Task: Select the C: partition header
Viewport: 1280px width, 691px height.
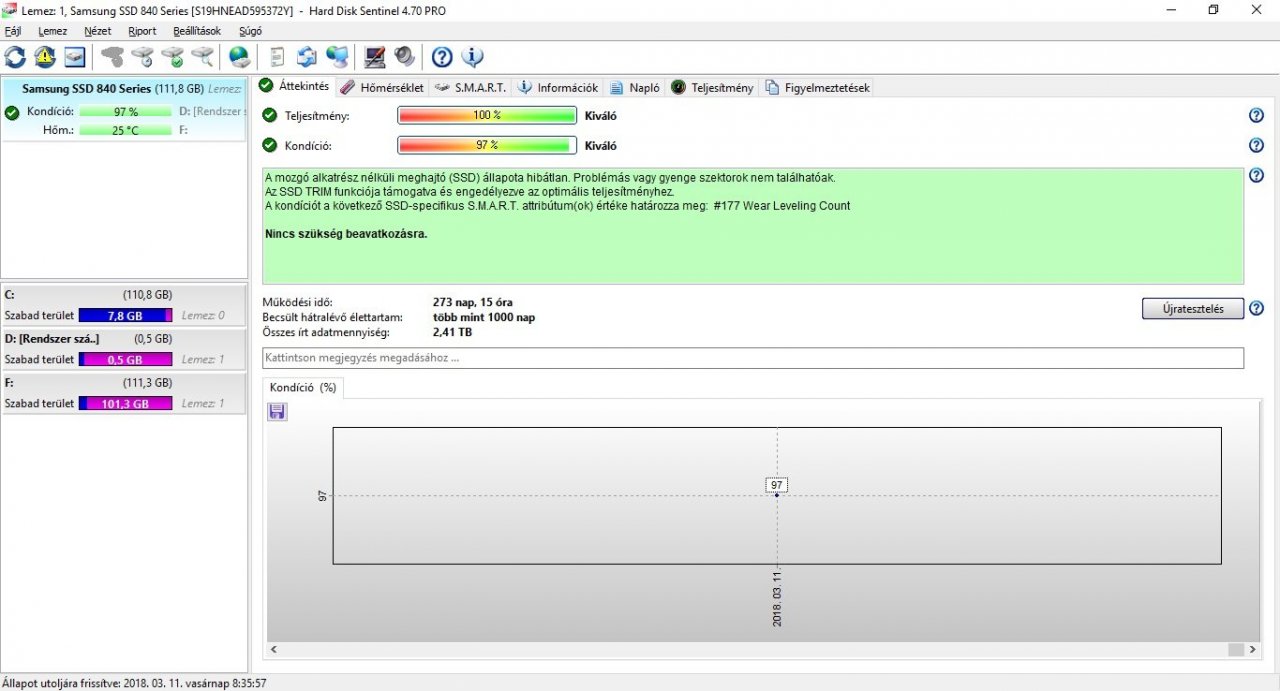Action: coord(124,295)
